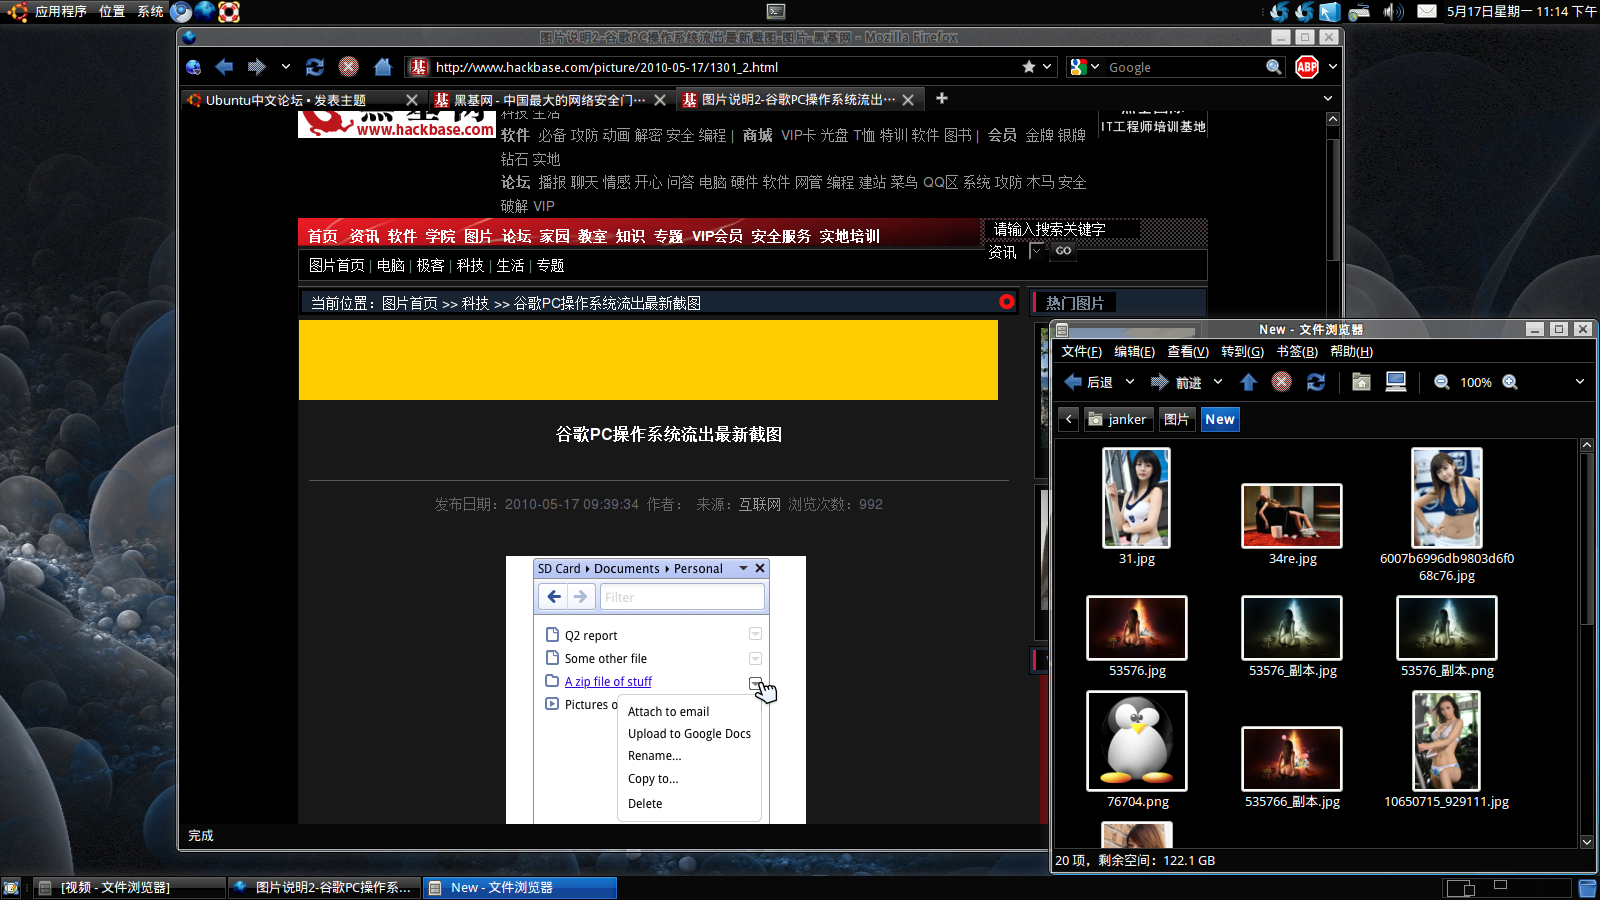Click GO search button on website
Screen dimensions: 1600x900
[x=1063, y=251]
